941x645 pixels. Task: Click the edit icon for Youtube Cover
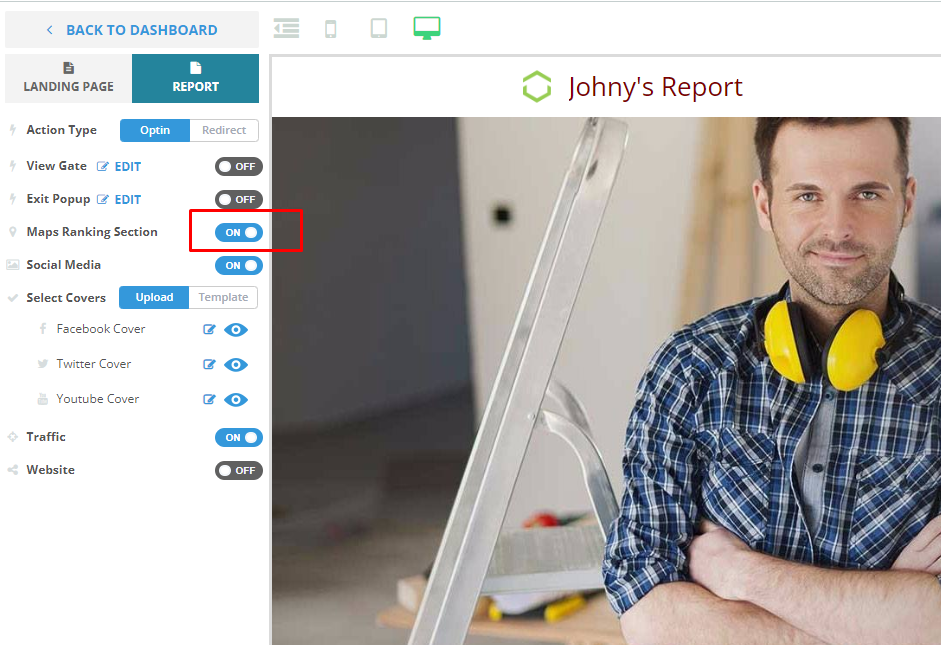point(209,400)
